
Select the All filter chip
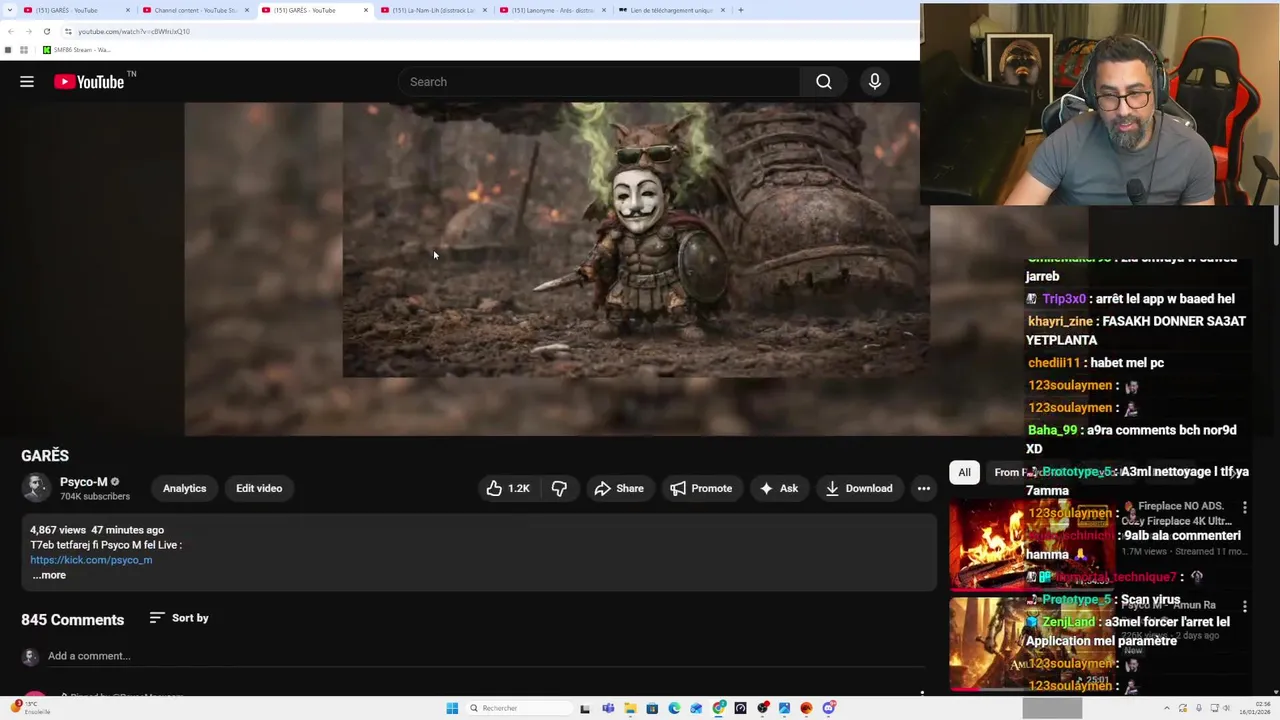(x=964, y=472)
